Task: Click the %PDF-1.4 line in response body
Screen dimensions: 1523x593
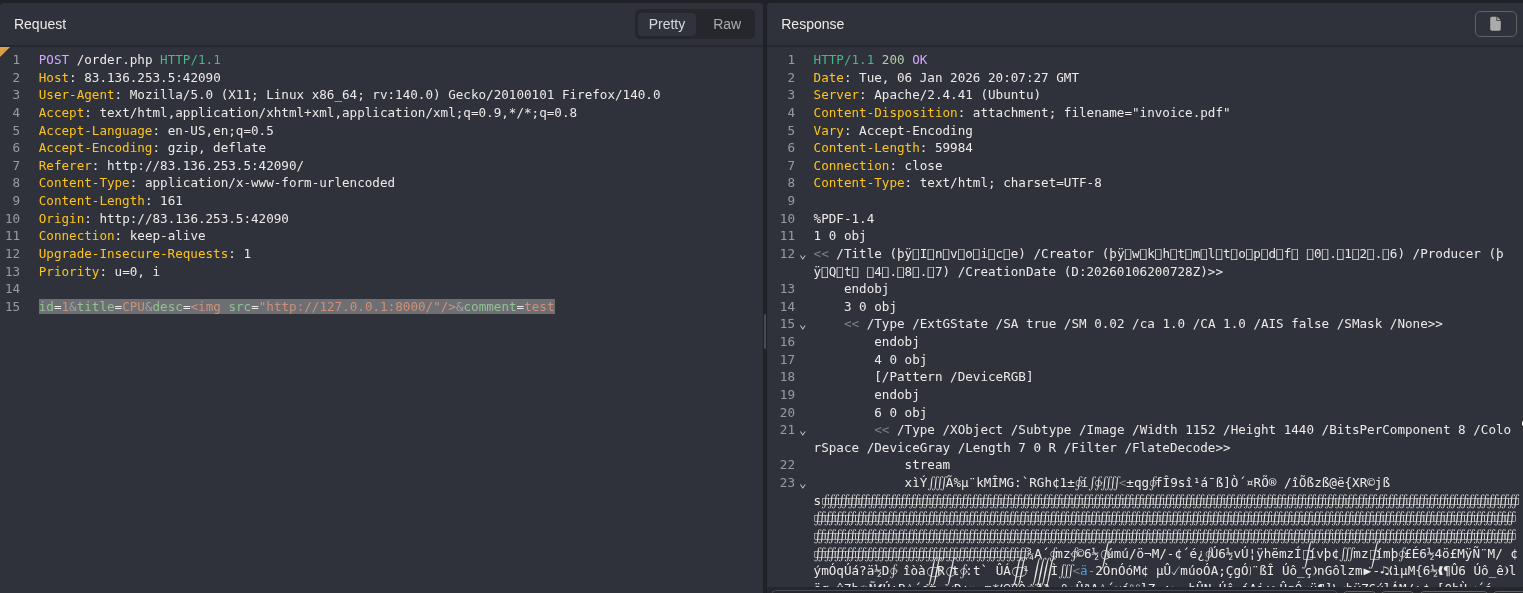Action: pos(843,219)
